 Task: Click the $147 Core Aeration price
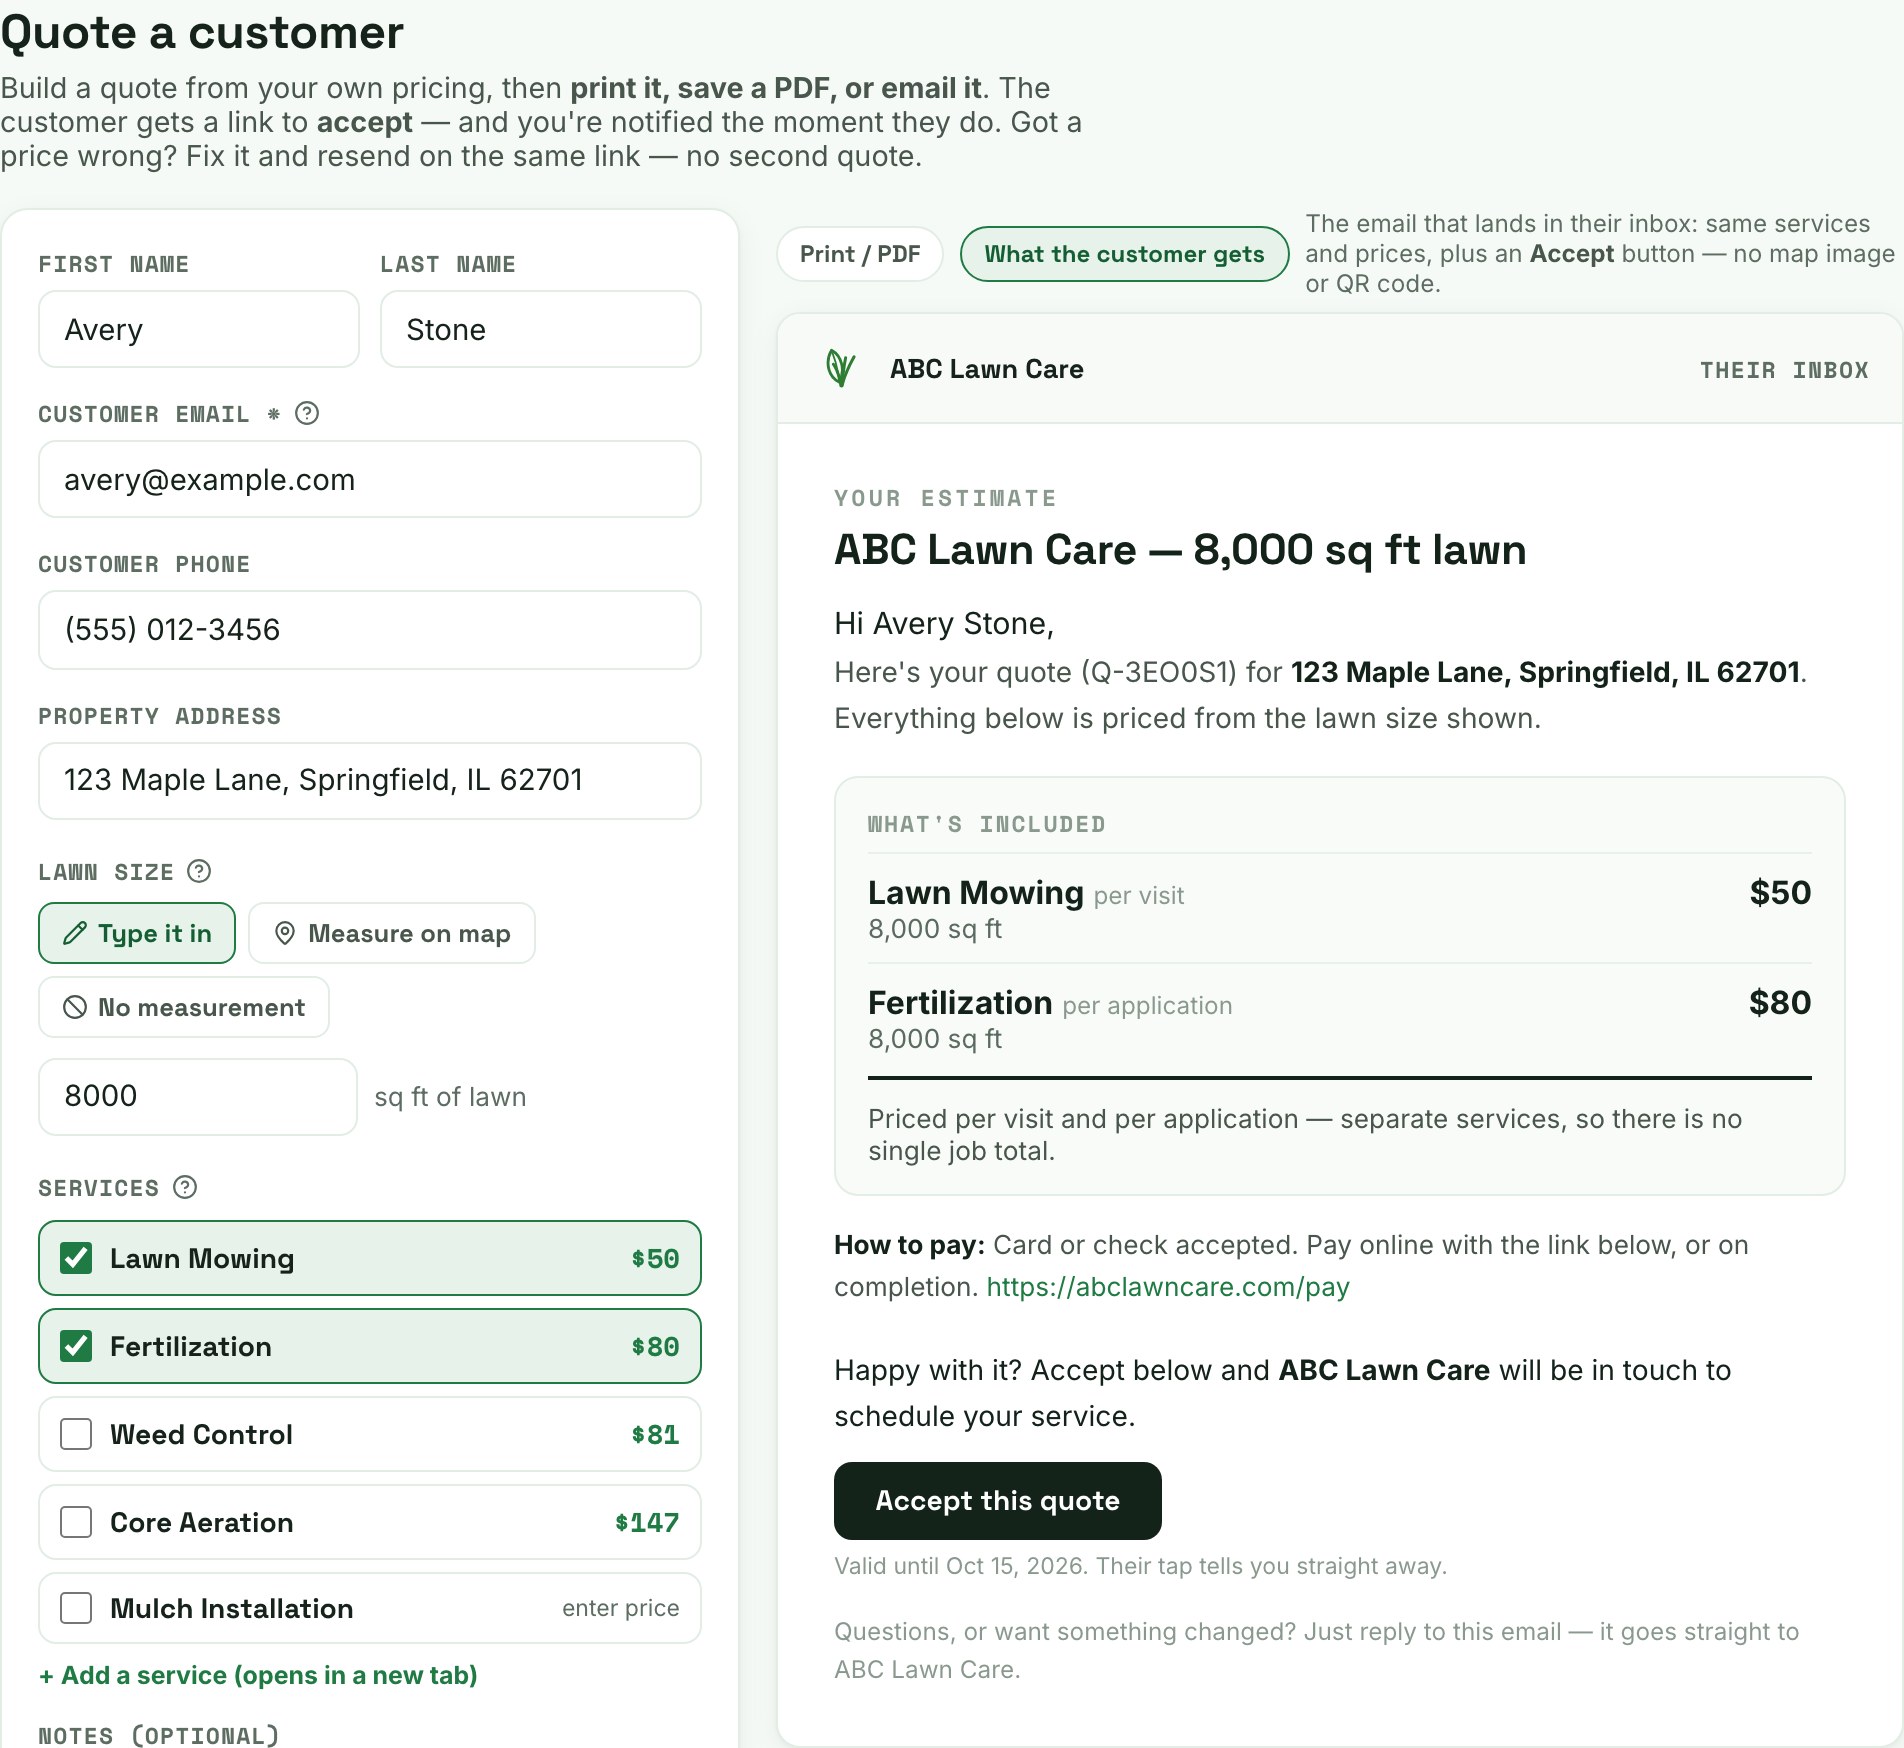coord(647,1522)
